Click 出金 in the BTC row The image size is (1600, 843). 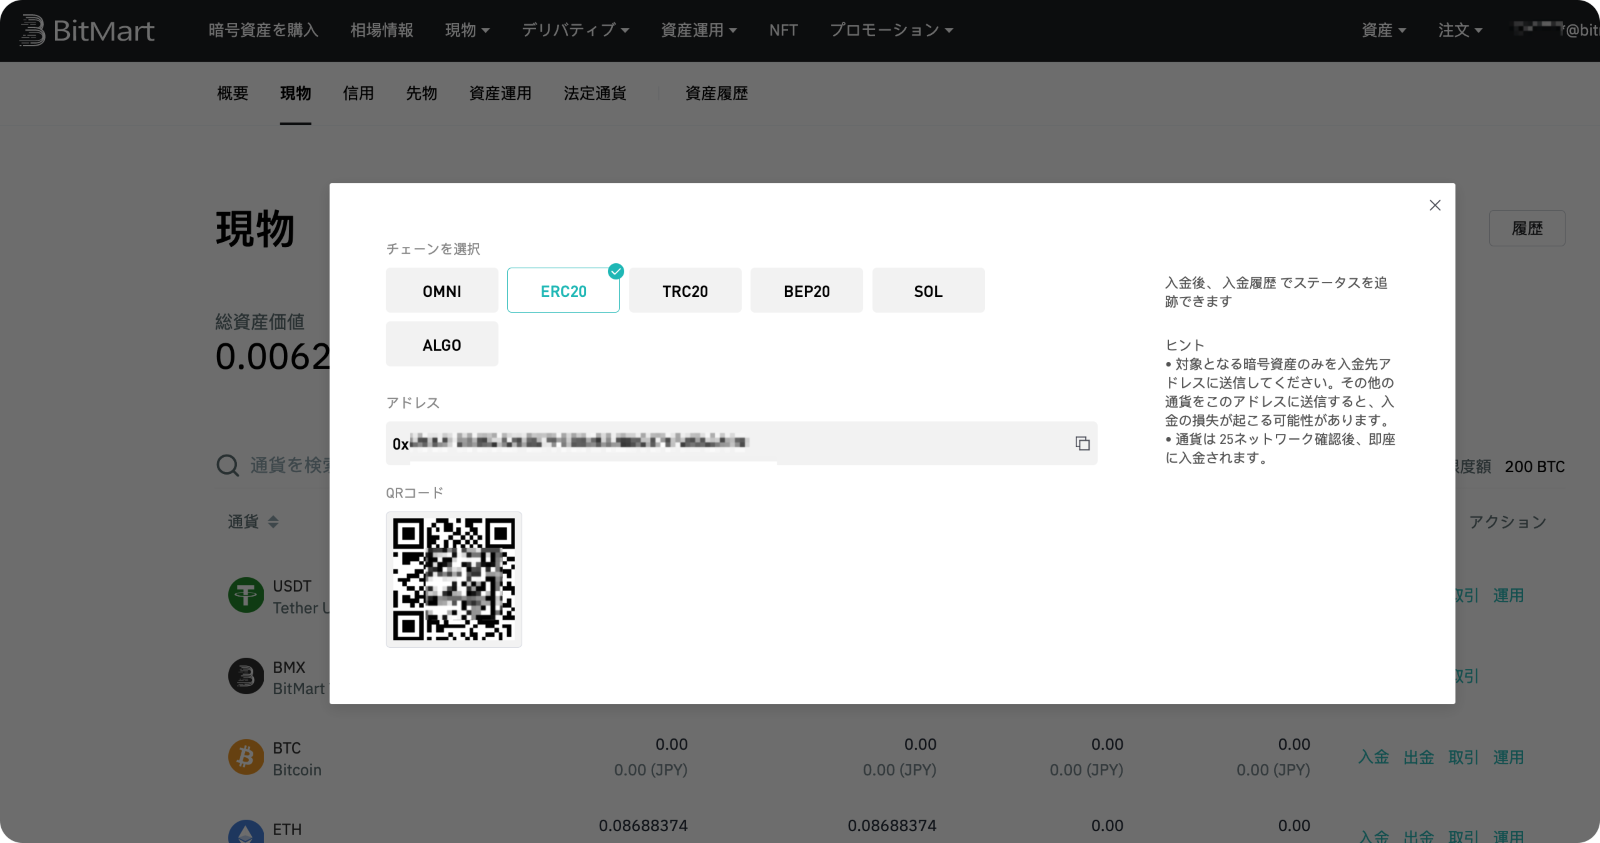point(1419,757)
